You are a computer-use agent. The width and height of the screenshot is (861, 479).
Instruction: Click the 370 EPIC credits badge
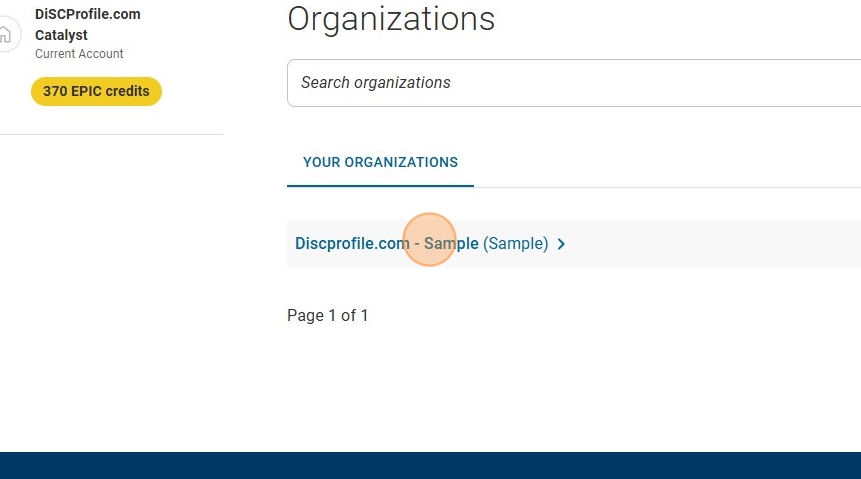click(x=96, y=91)
